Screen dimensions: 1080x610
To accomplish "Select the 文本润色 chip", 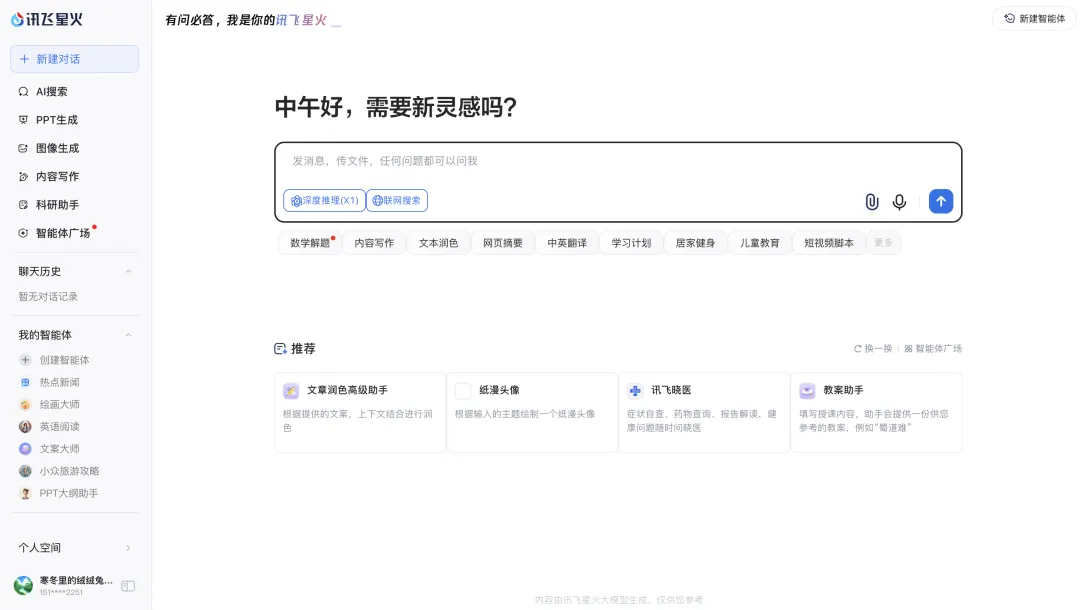I will [x=438, y=243].
